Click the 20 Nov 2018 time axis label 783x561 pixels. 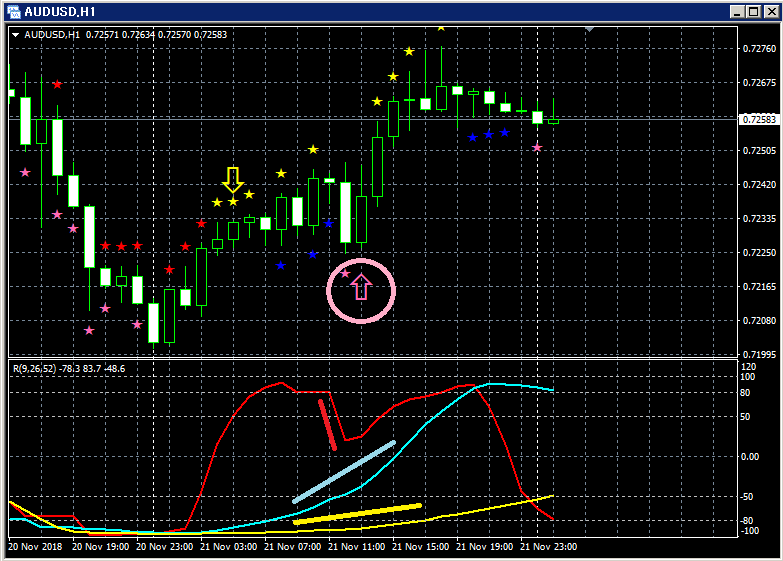(x=35, y=547)
